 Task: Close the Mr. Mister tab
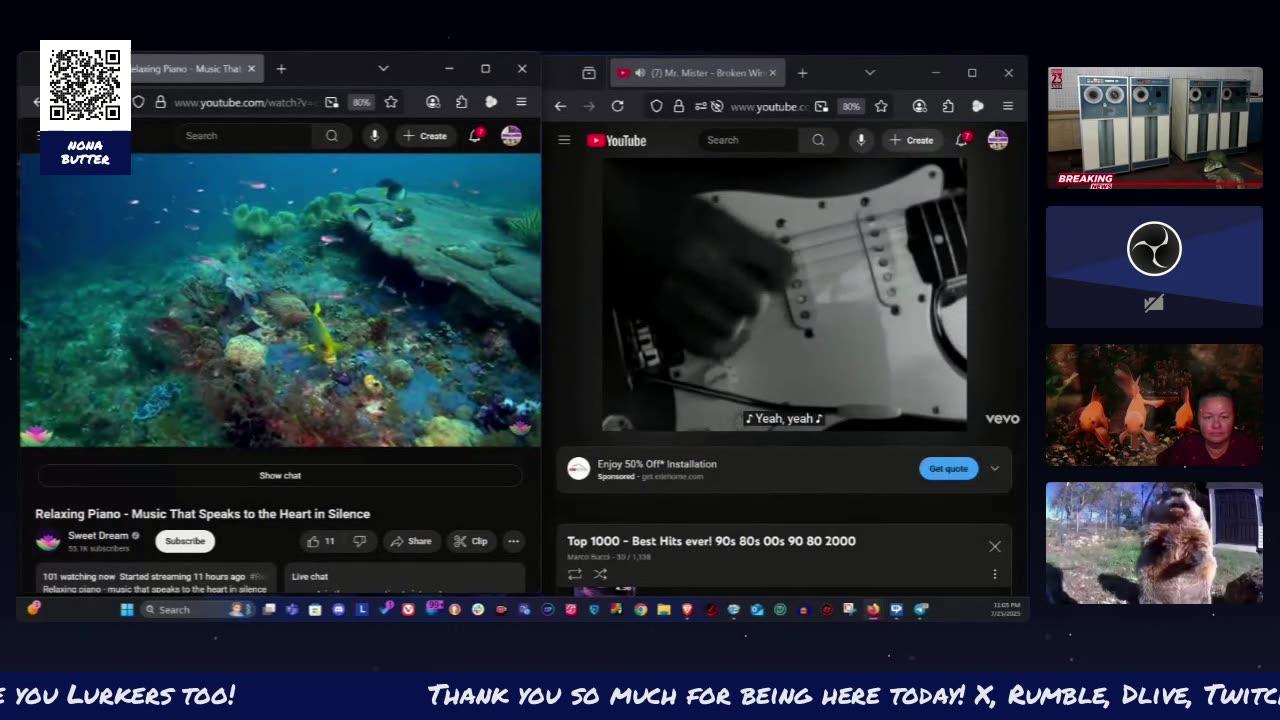[x=773, y=73]
